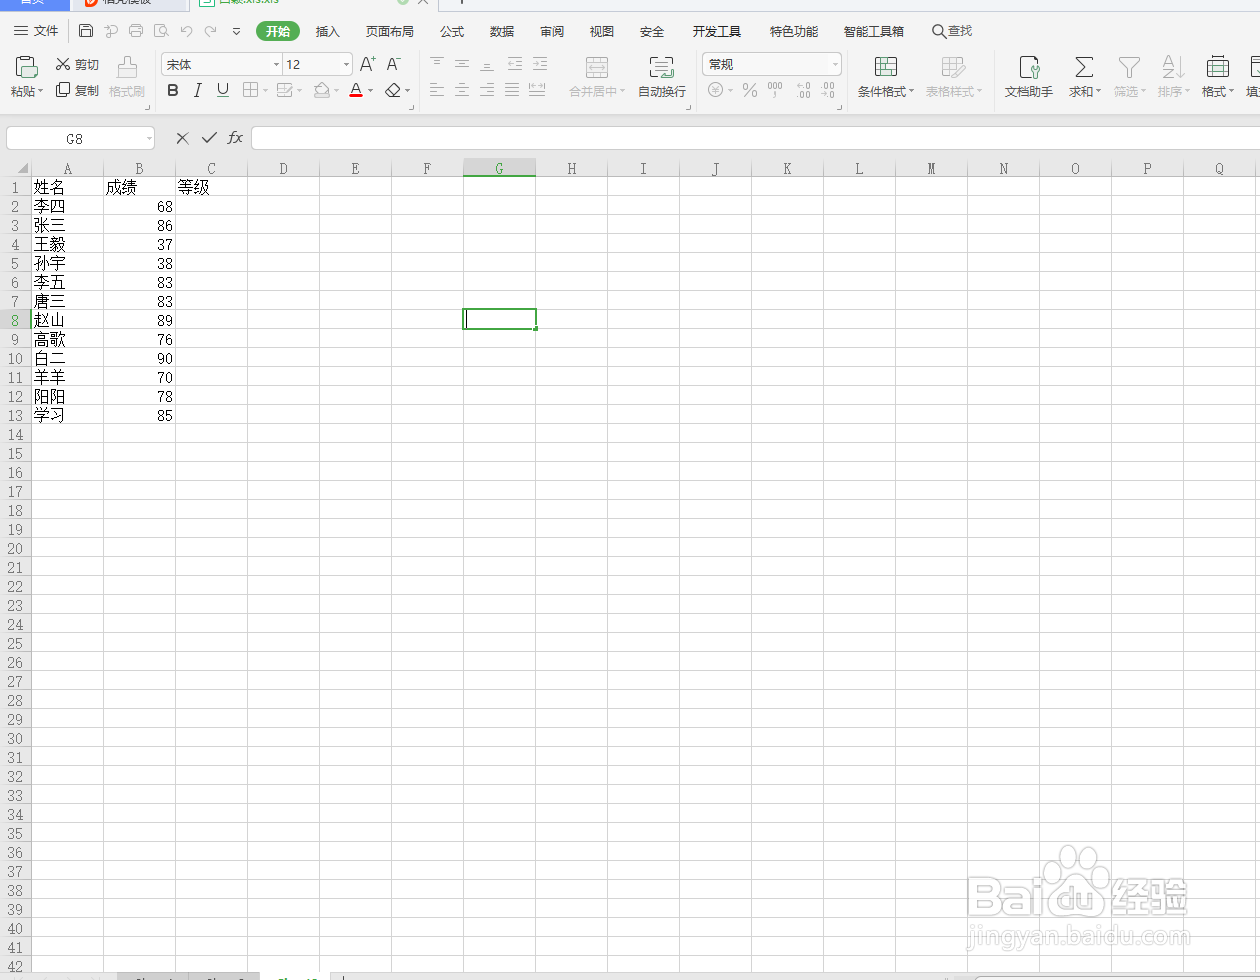Viewport: 1260px width, 980px height.
Task: Open the Document Assistant (文档助手)
Action: coord(1029,77)
